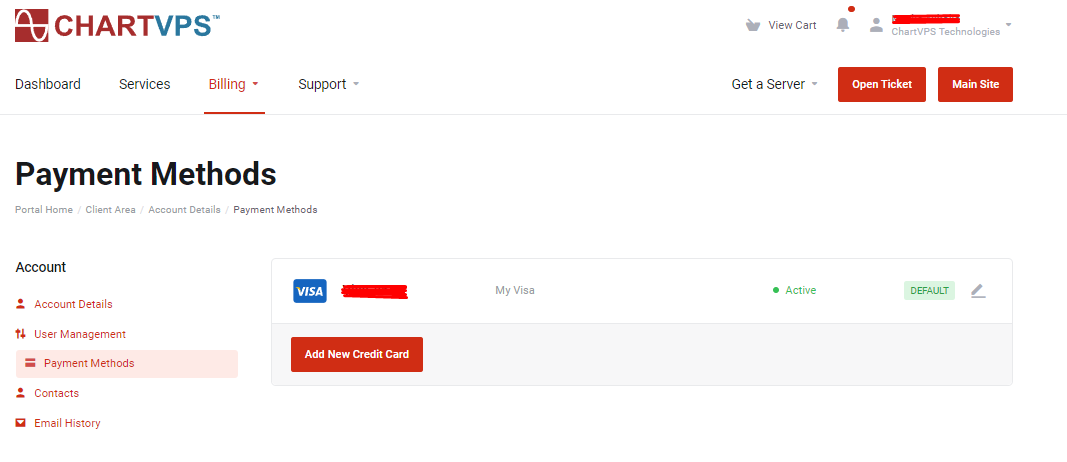Click the Visa card logo
Image resolution: width=1067 pixels, height=462 pixels.
(x=310, y=291)
